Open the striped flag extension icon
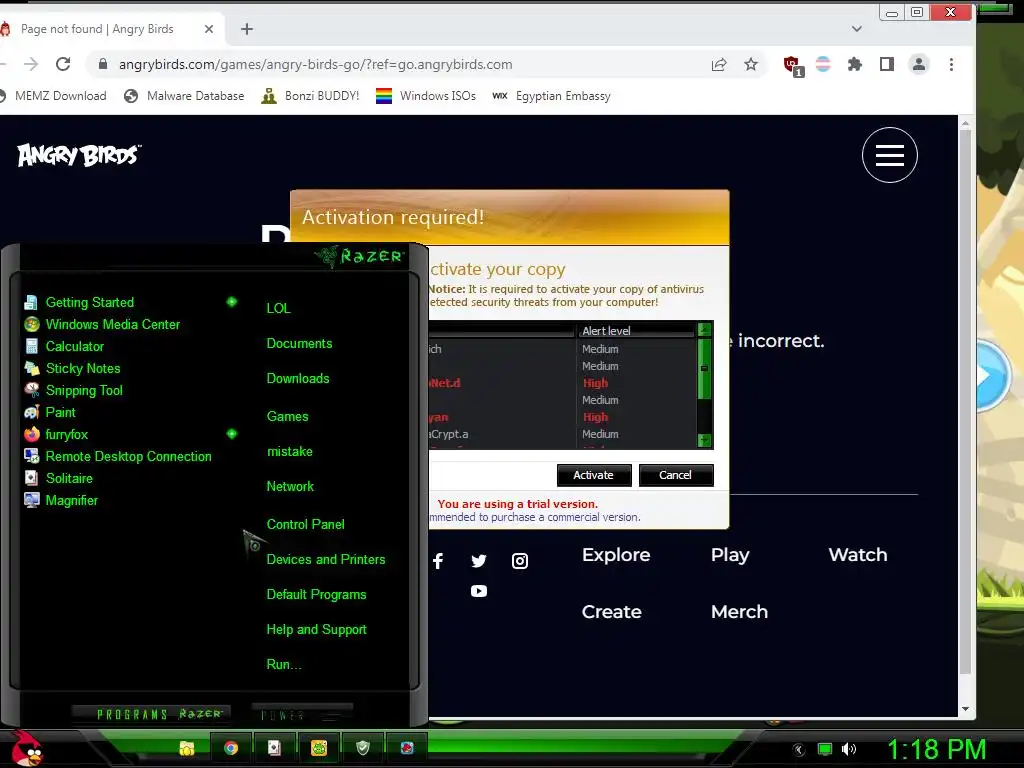Image resolution: width=1024 pixels, height=768 pixels. pyautogui.click(x=823, y=64)
